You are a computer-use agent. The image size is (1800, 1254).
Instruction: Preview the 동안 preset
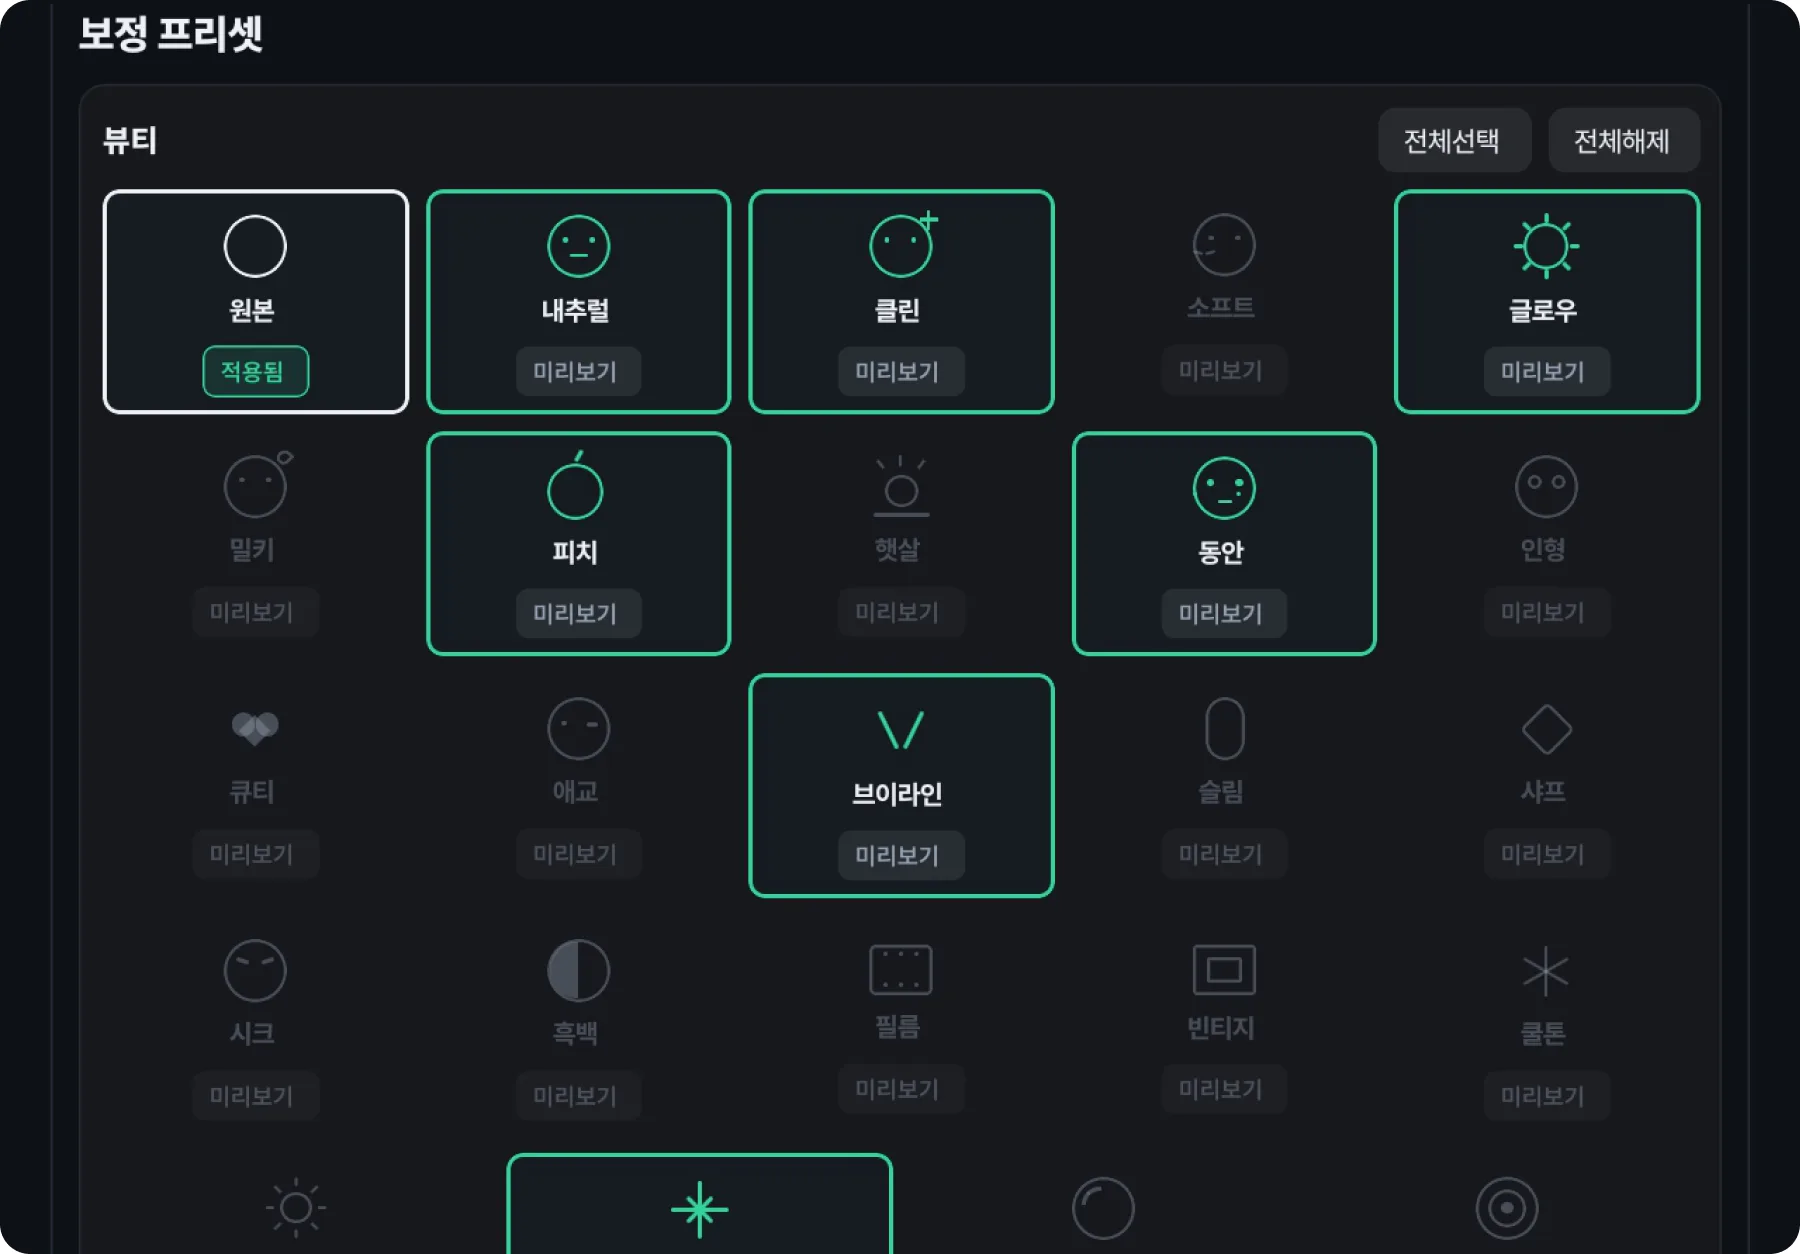(1223, 613)
